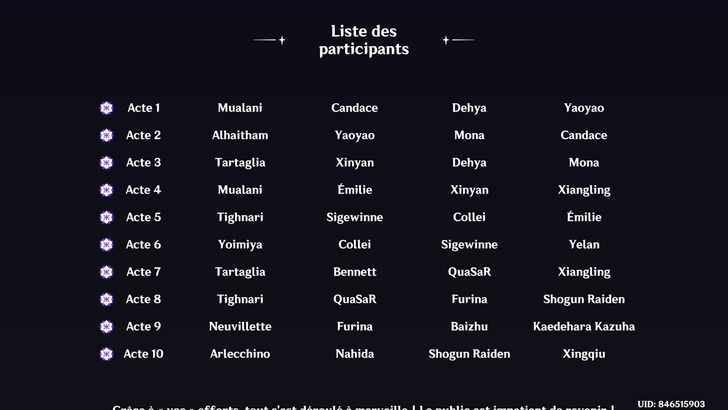
Task: Click the purple icon beside Acte 6
Action: 107,245
